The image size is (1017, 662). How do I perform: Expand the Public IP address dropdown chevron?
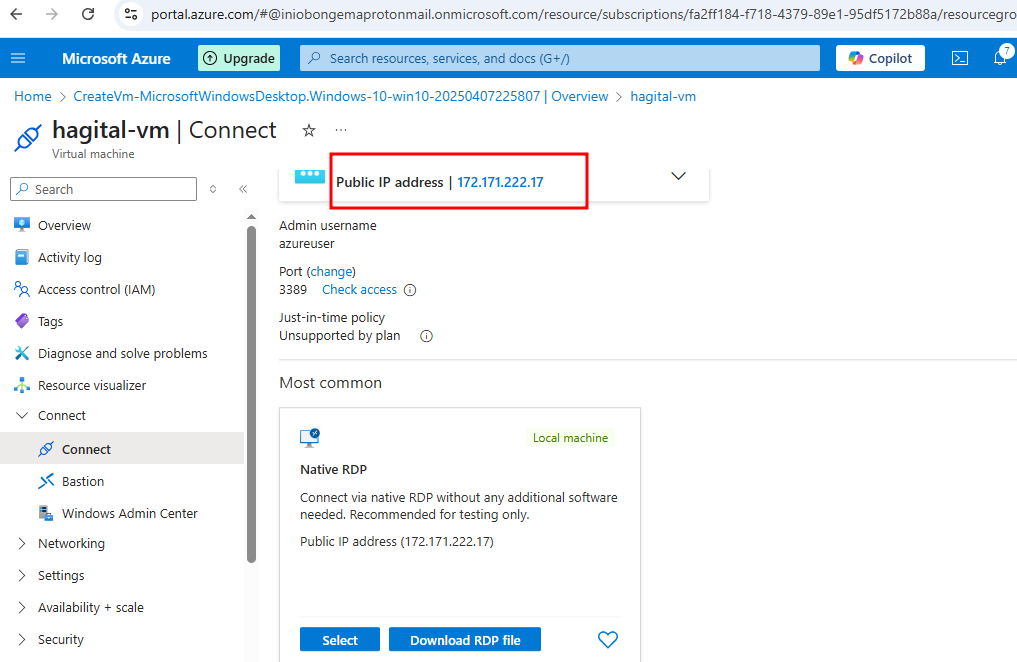(678, 176)
